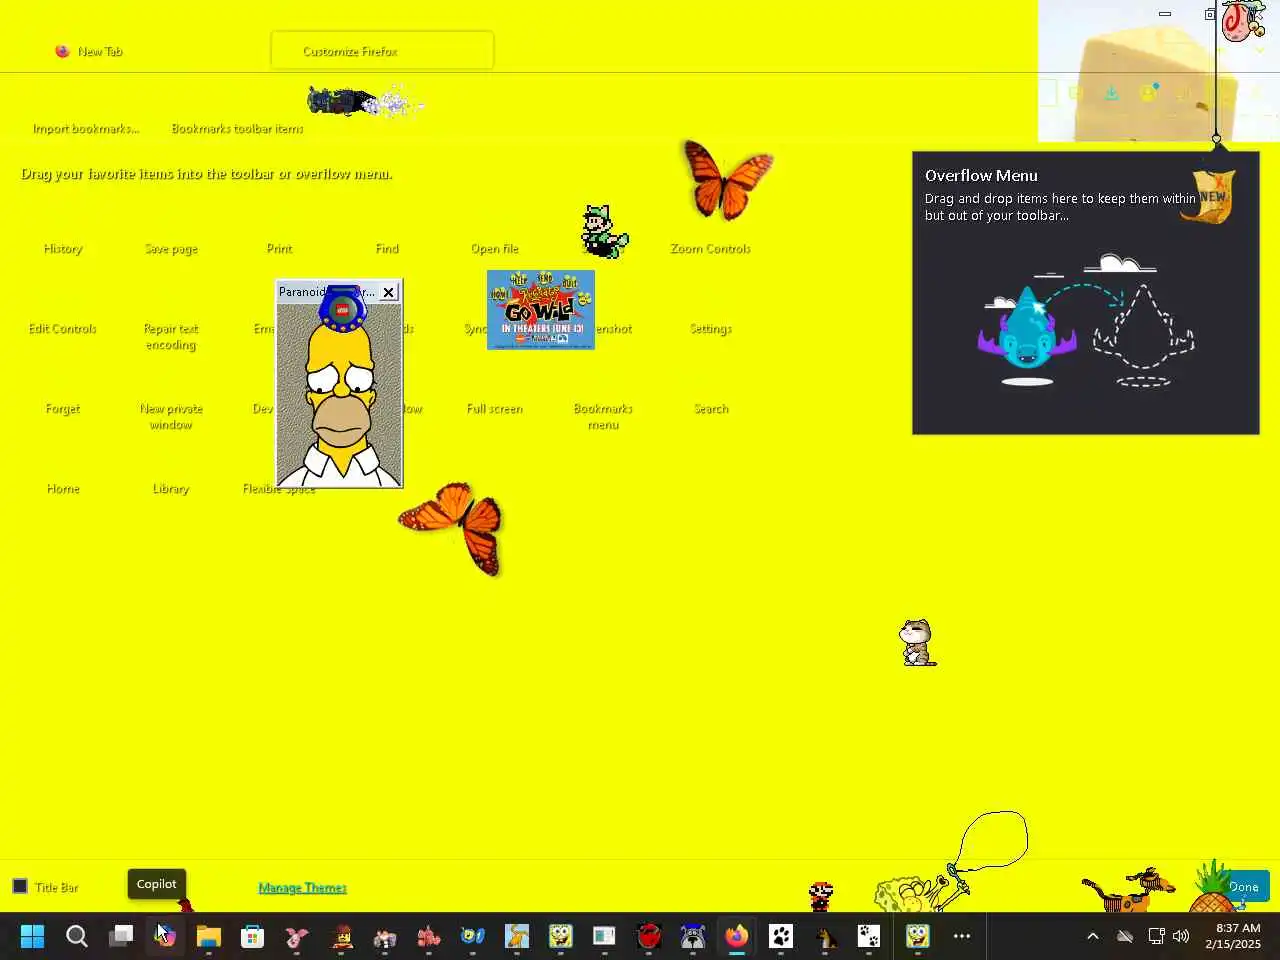Open the red devil-face taskbar app
This screenshot has width=1280, height=960.
(x=649, y=937)
